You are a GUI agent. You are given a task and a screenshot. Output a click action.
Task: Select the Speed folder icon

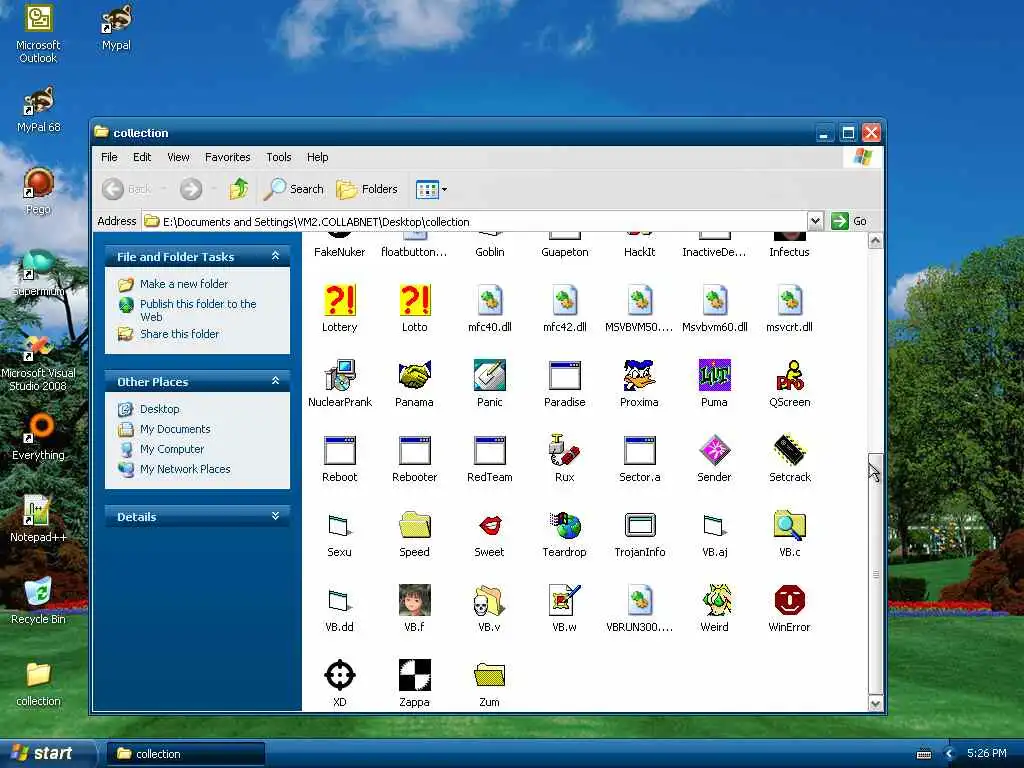pyautogui.click(x=415, y=526)
